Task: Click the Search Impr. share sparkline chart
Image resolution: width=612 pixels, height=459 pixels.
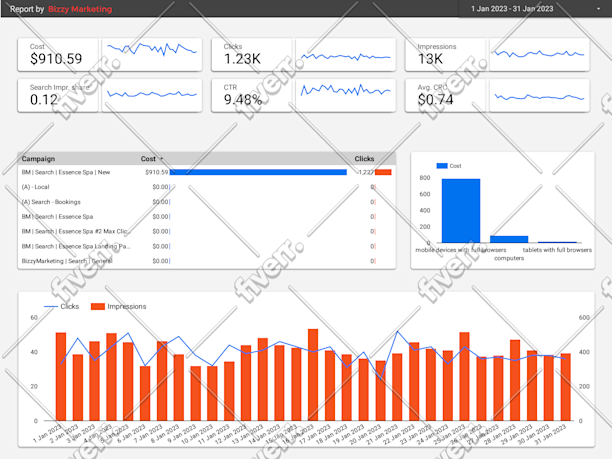Action: (152, 96)
